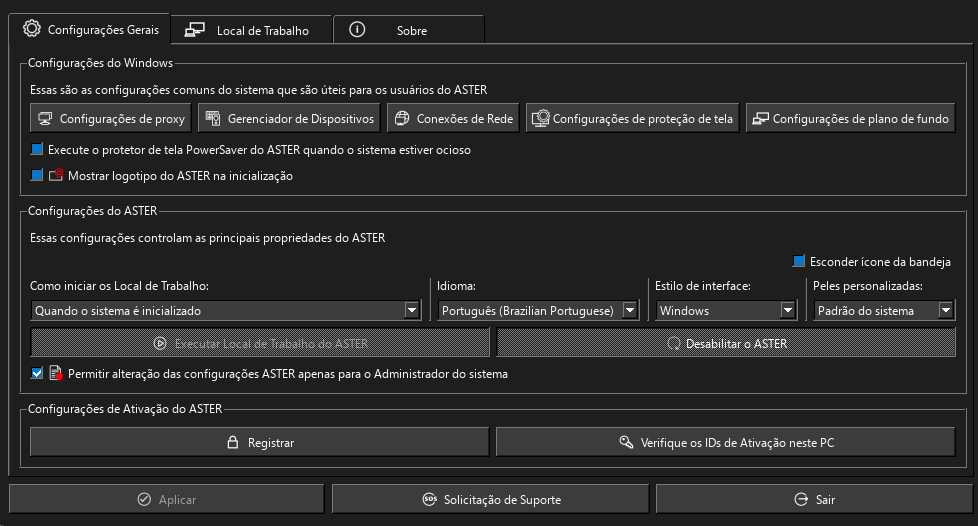Toggle Esconder ícone da bandeja checkbox
Viewport: 978px width, 526px height.
point(798,261)
